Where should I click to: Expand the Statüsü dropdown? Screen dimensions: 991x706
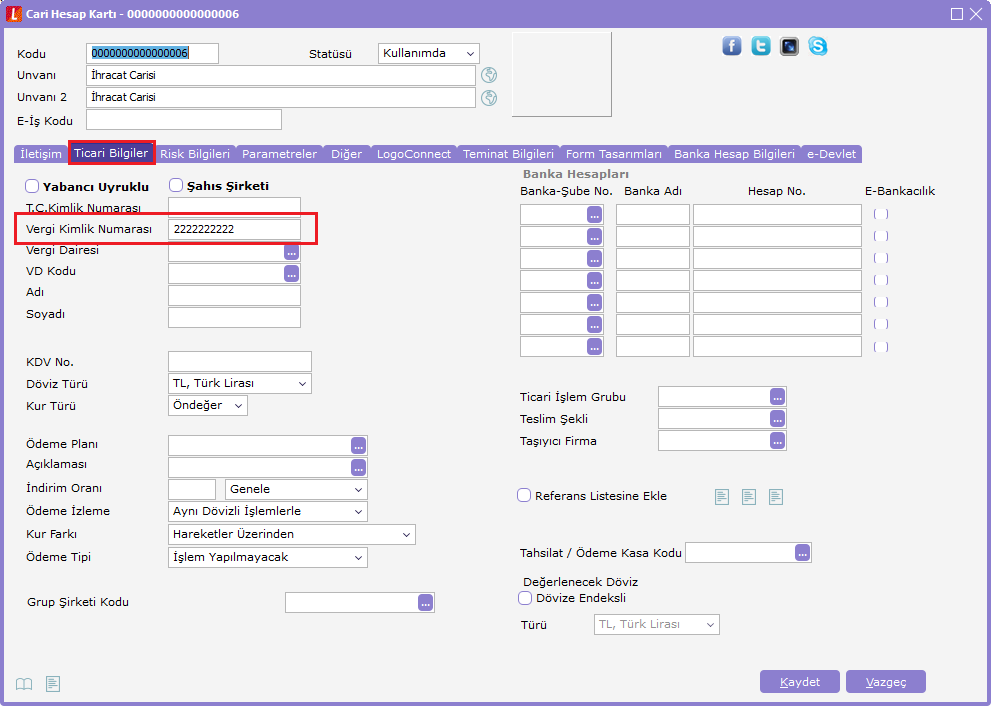(429, 53)
